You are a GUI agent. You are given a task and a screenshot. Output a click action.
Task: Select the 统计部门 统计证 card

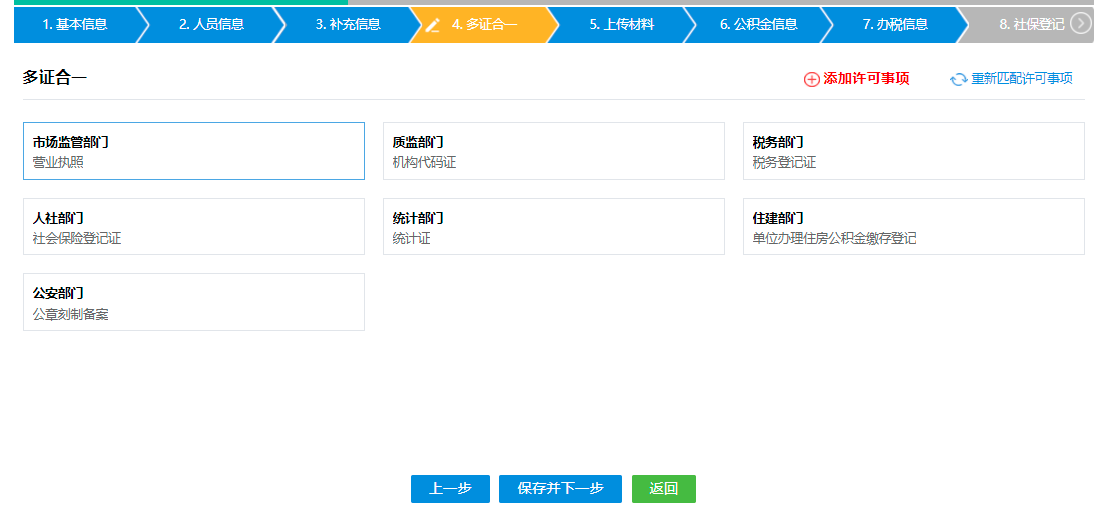pos(553,227)
